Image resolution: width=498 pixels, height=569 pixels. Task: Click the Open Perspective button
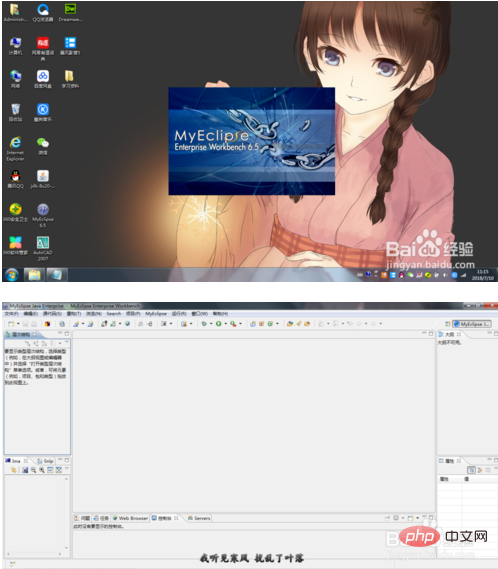tap(448, 324)
